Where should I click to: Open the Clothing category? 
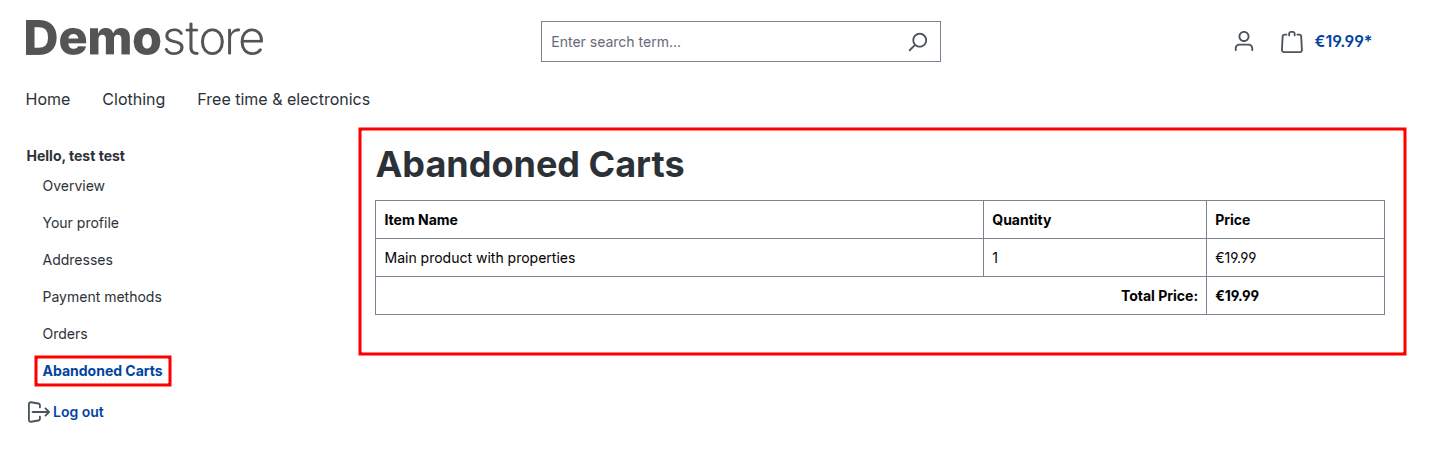134,99
